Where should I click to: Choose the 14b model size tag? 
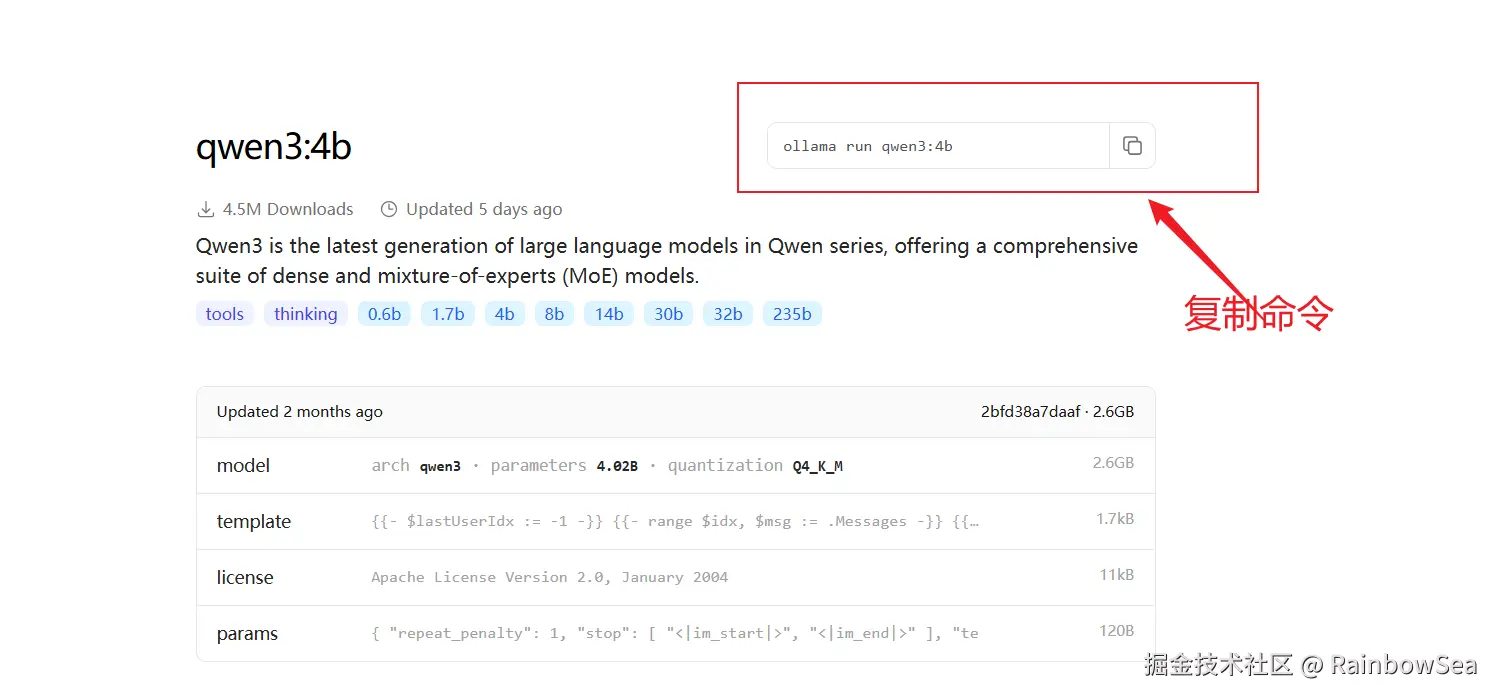[x=609, y=314]
